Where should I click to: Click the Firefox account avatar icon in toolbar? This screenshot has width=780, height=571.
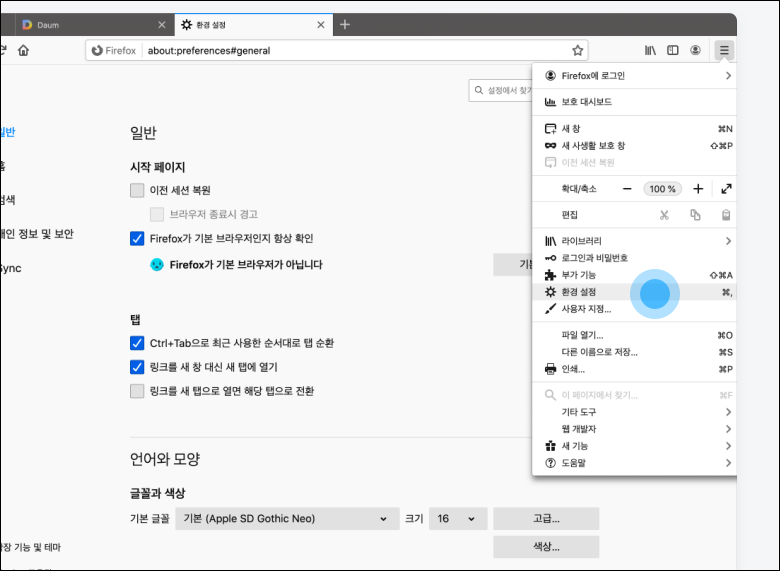click(695, 50)
